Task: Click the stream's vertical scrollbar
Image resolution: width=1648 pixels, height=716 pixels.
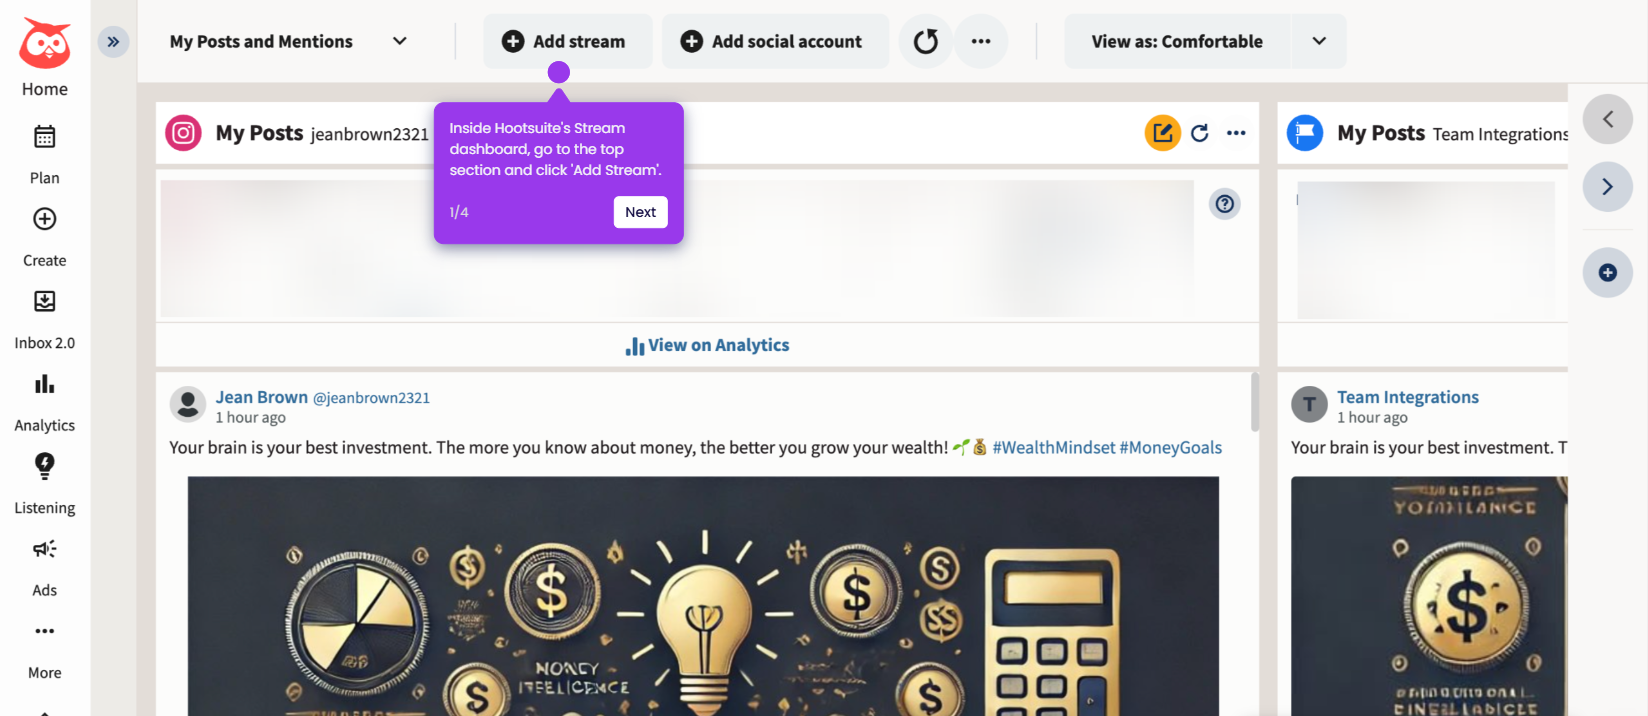Action: [x=1255, y=402]
